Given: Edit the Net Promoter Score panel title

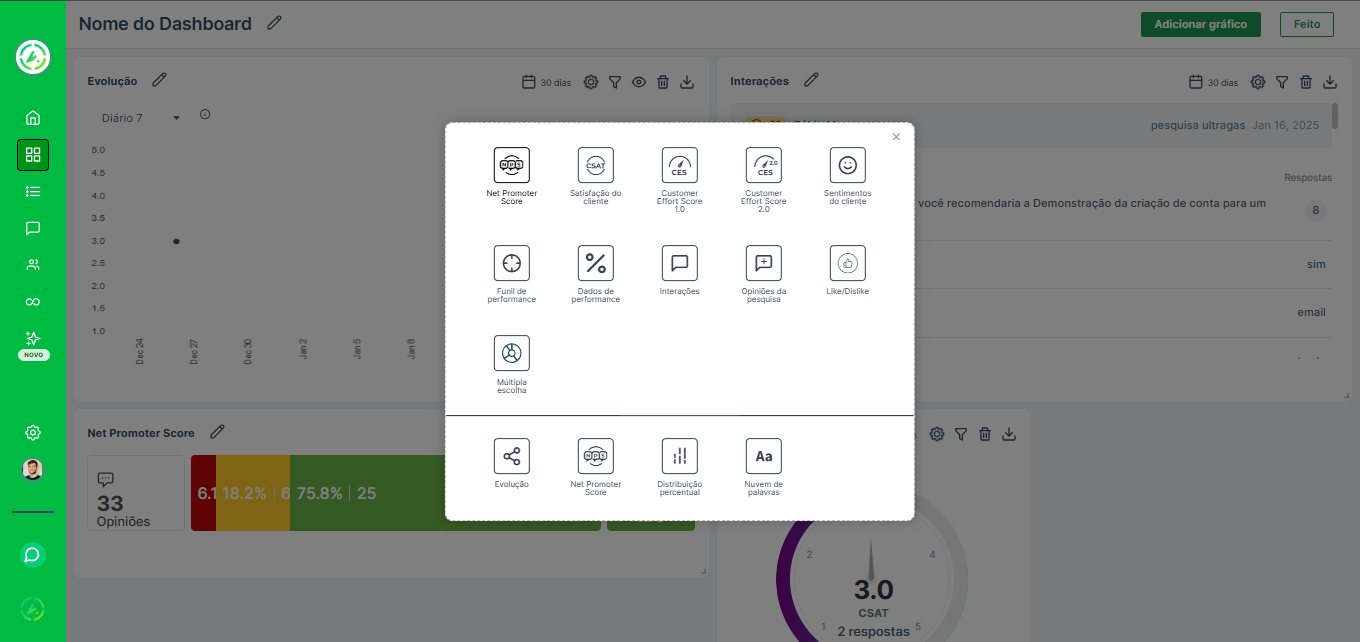Looking at the screenshot, I should (217, 432).
